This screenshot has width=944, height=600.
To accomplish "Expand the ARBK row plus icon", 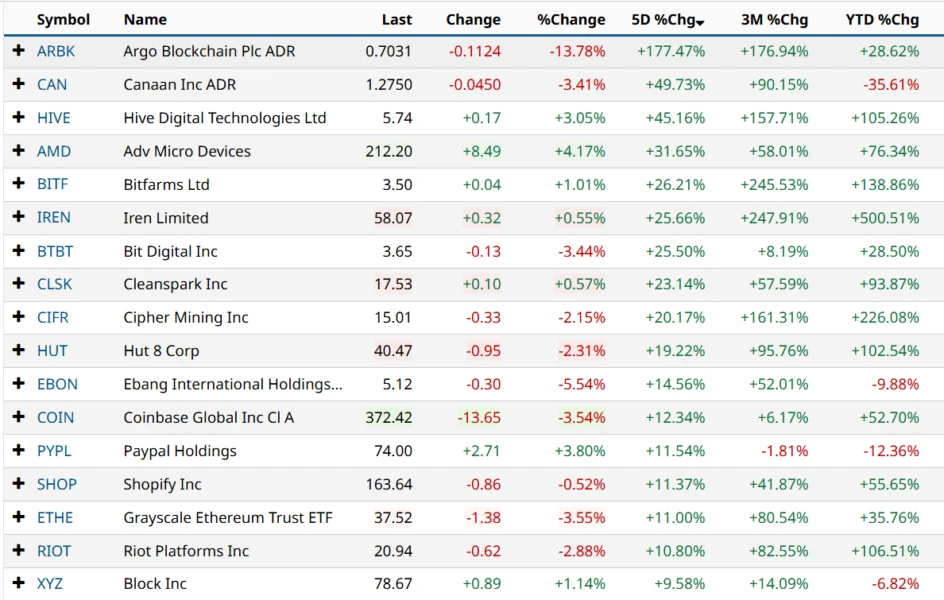I will point(18,51).
